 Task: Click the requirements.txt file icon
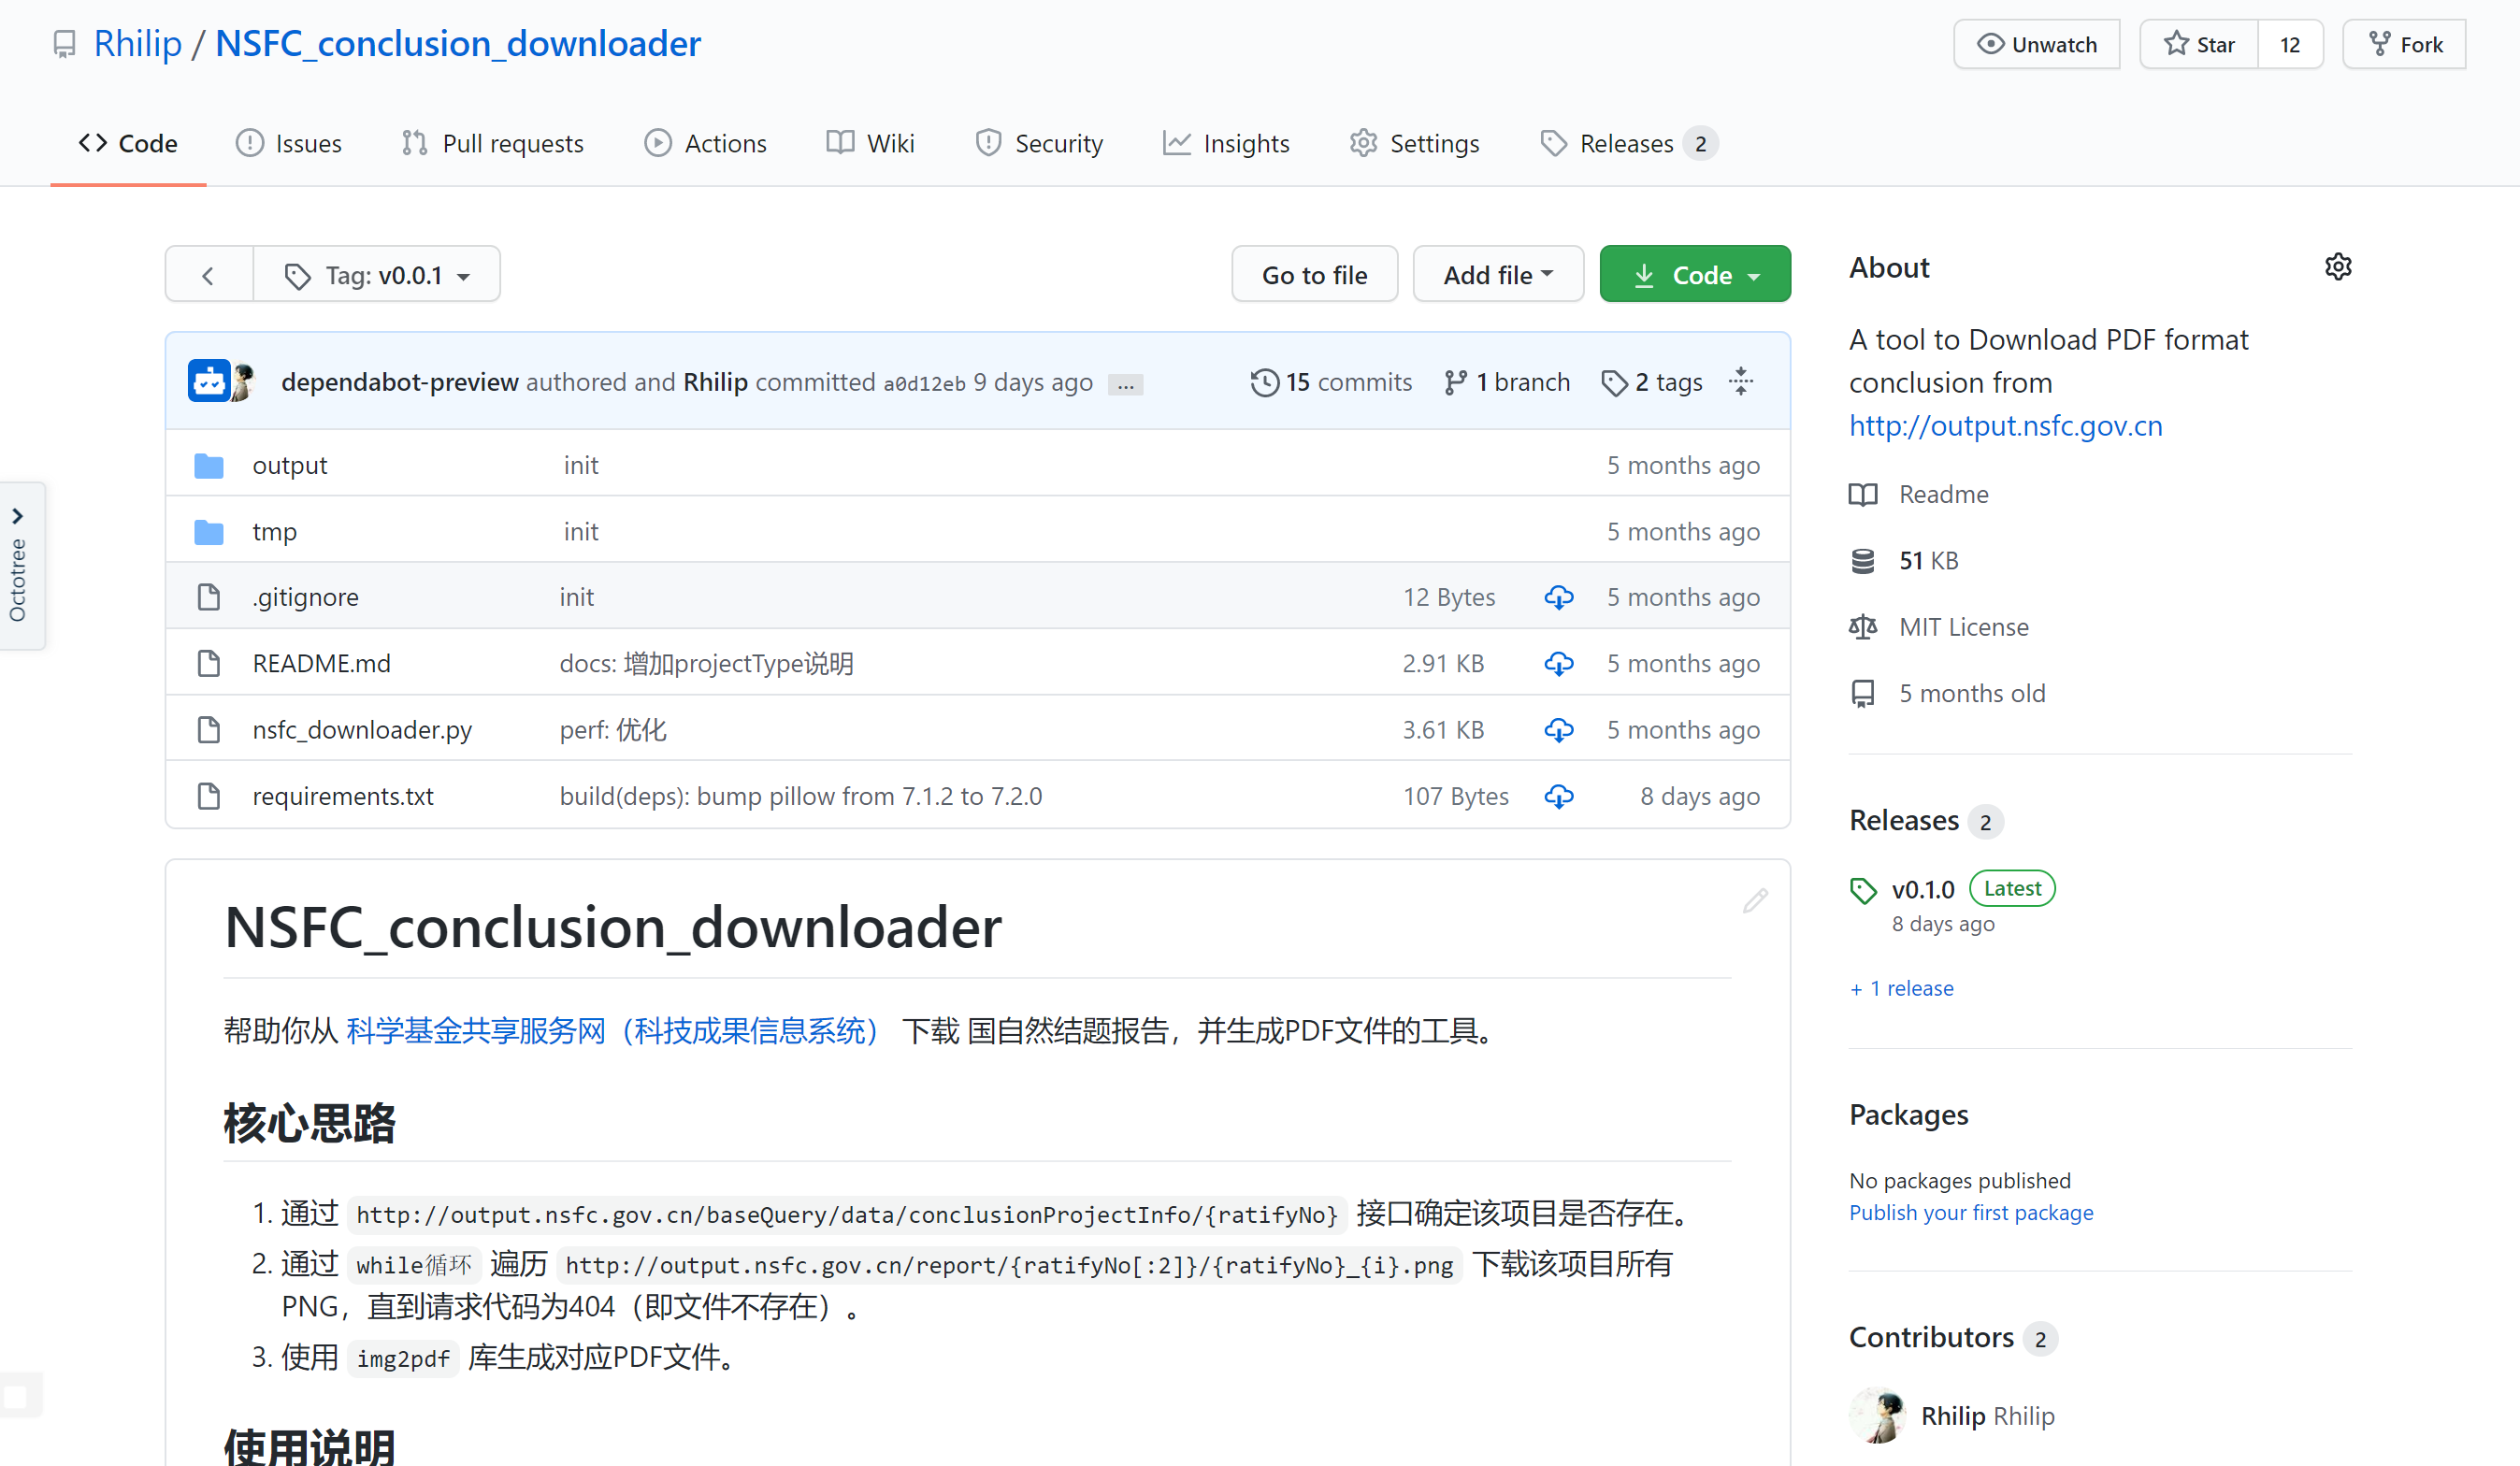pos(209,796)
